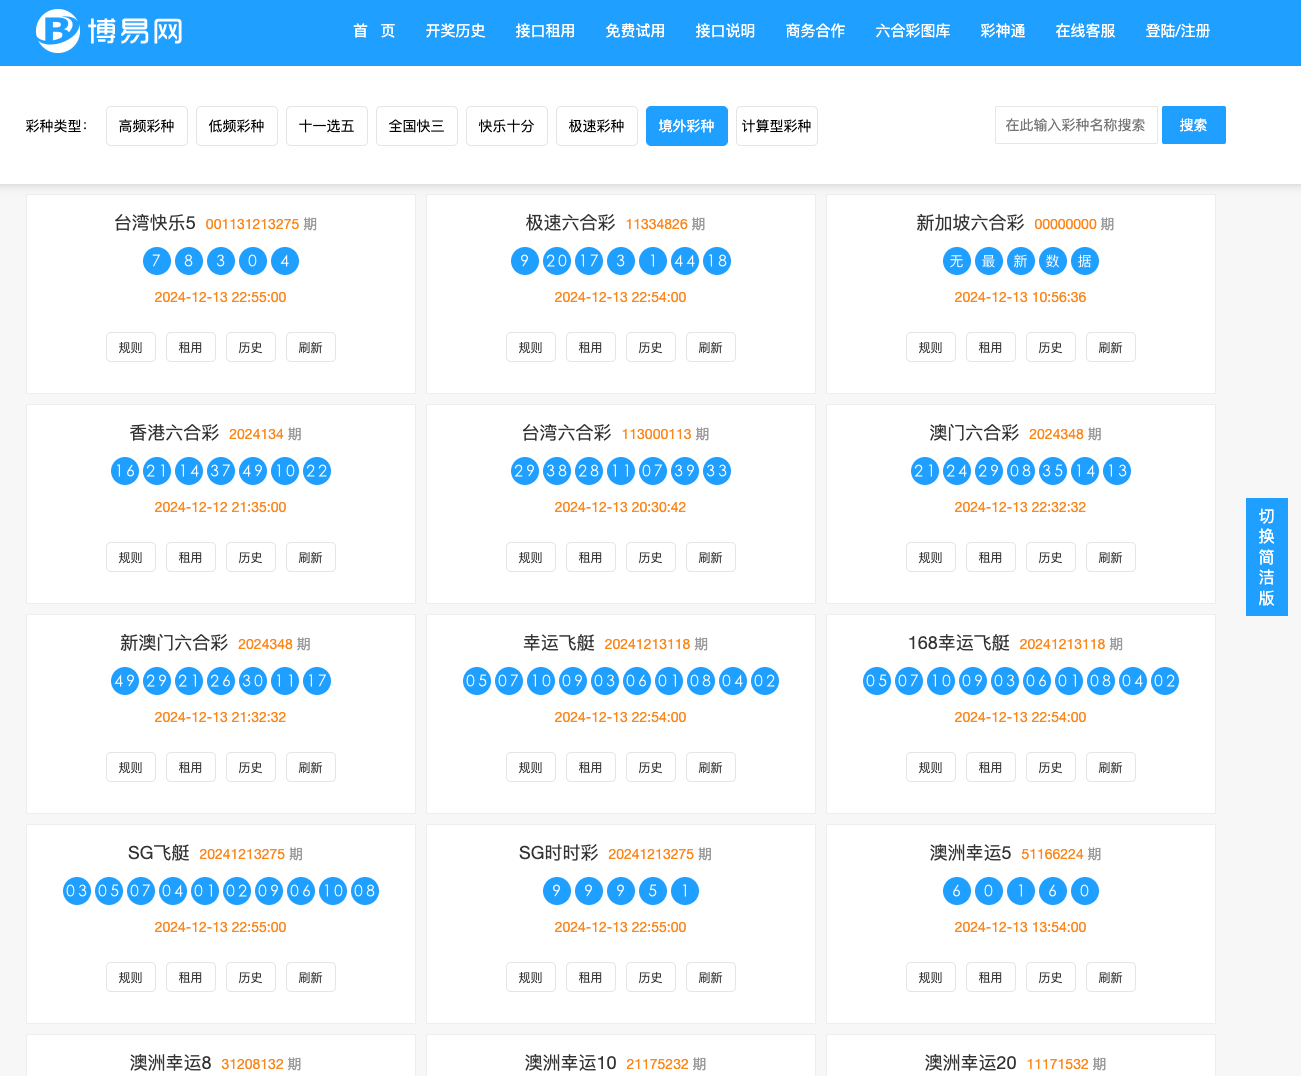
Task: Click first number ball 7 in 台湾快乐5
Action: [157, 261]
